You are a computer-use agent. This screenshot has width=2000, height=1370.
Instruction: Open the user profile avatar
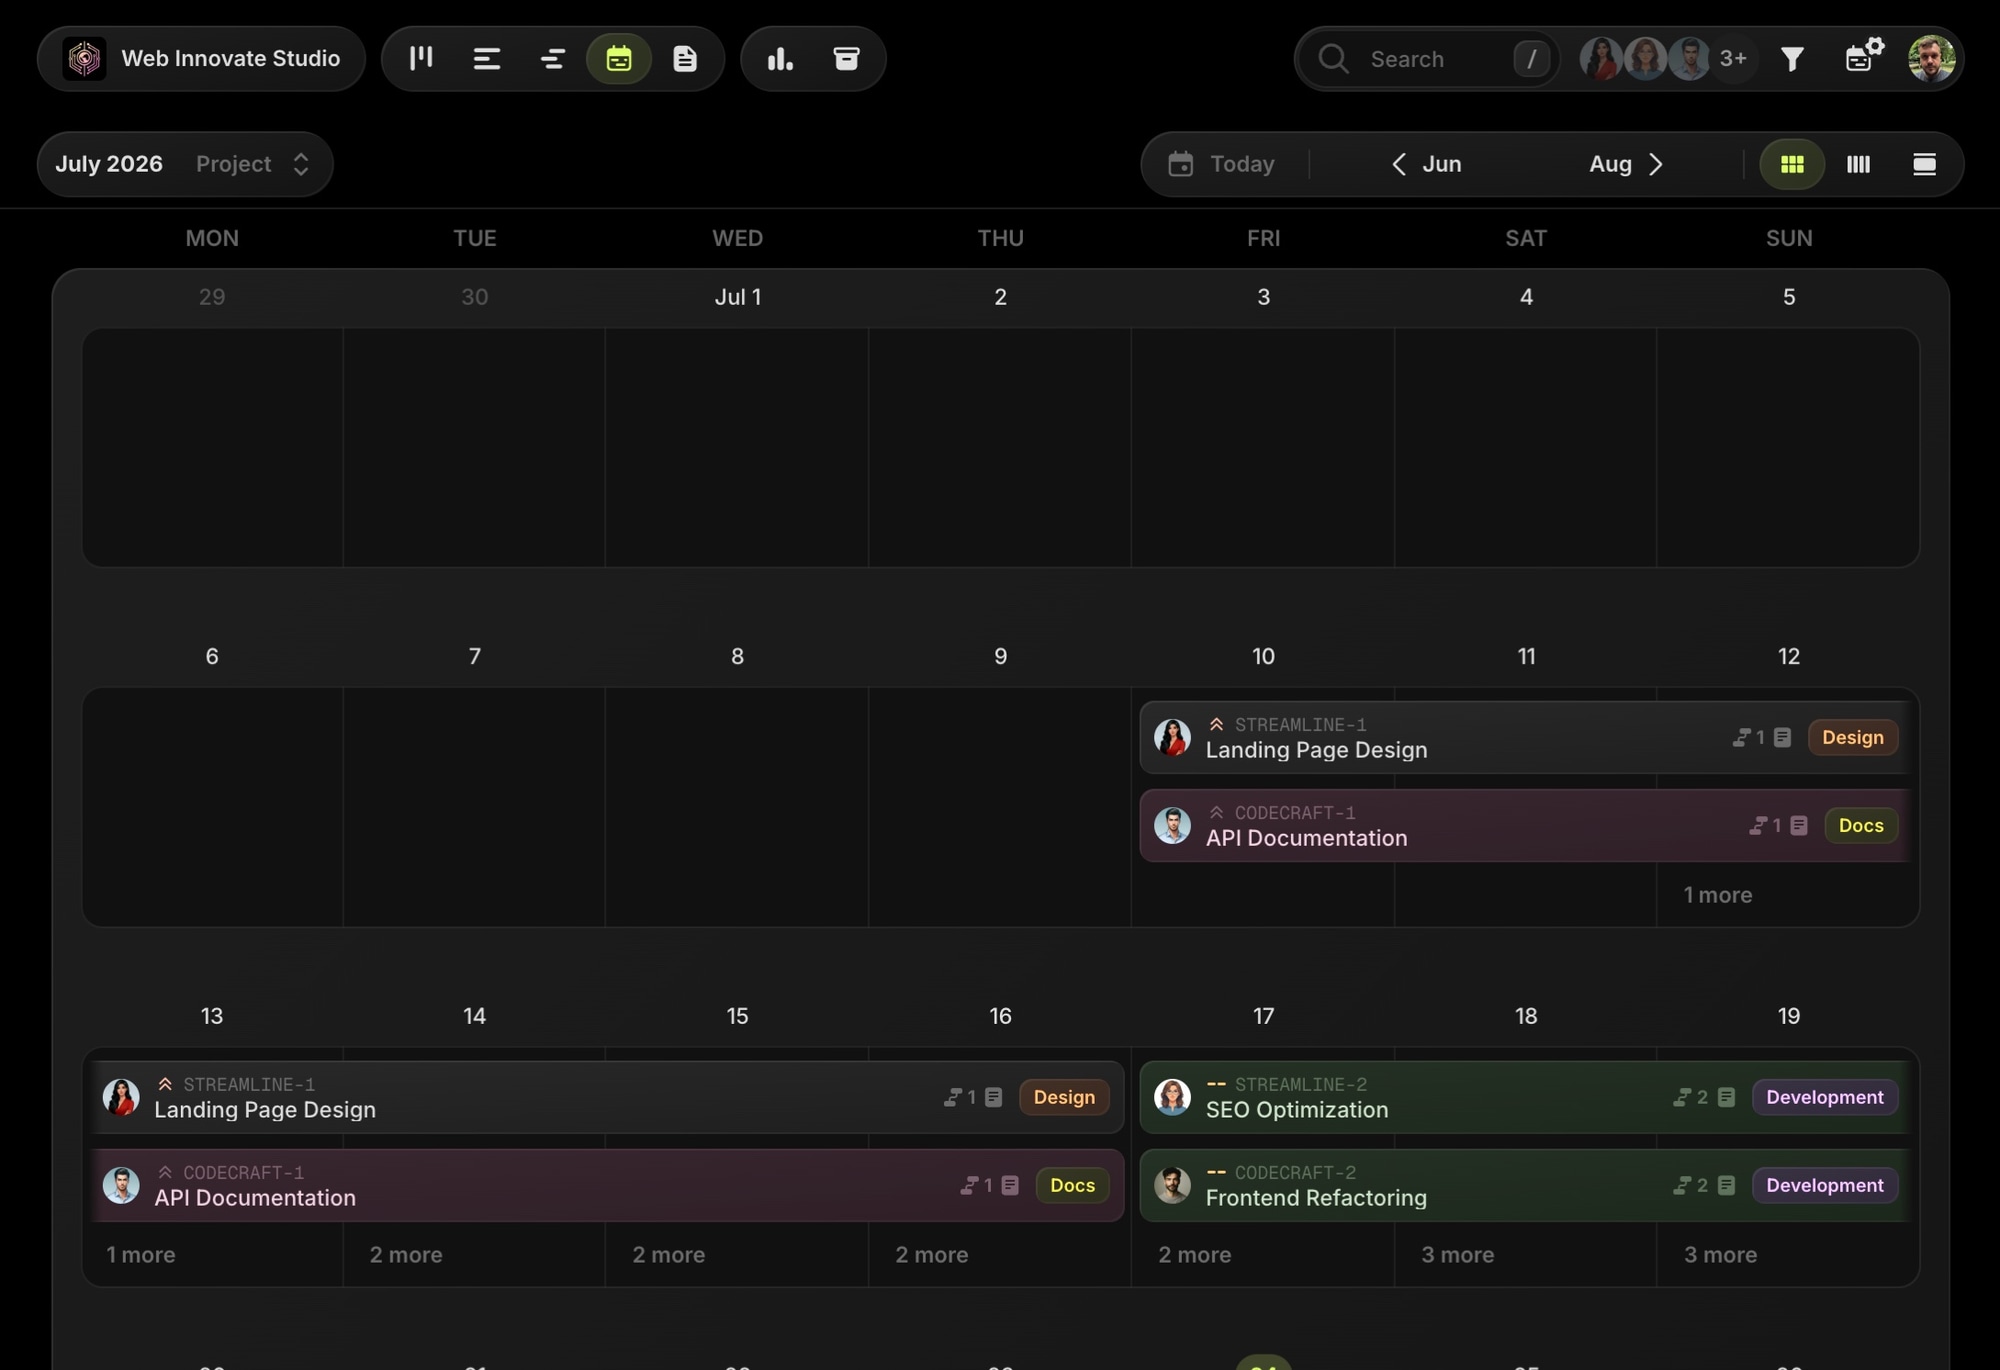pyautogui.click(x=1931, y=59)
